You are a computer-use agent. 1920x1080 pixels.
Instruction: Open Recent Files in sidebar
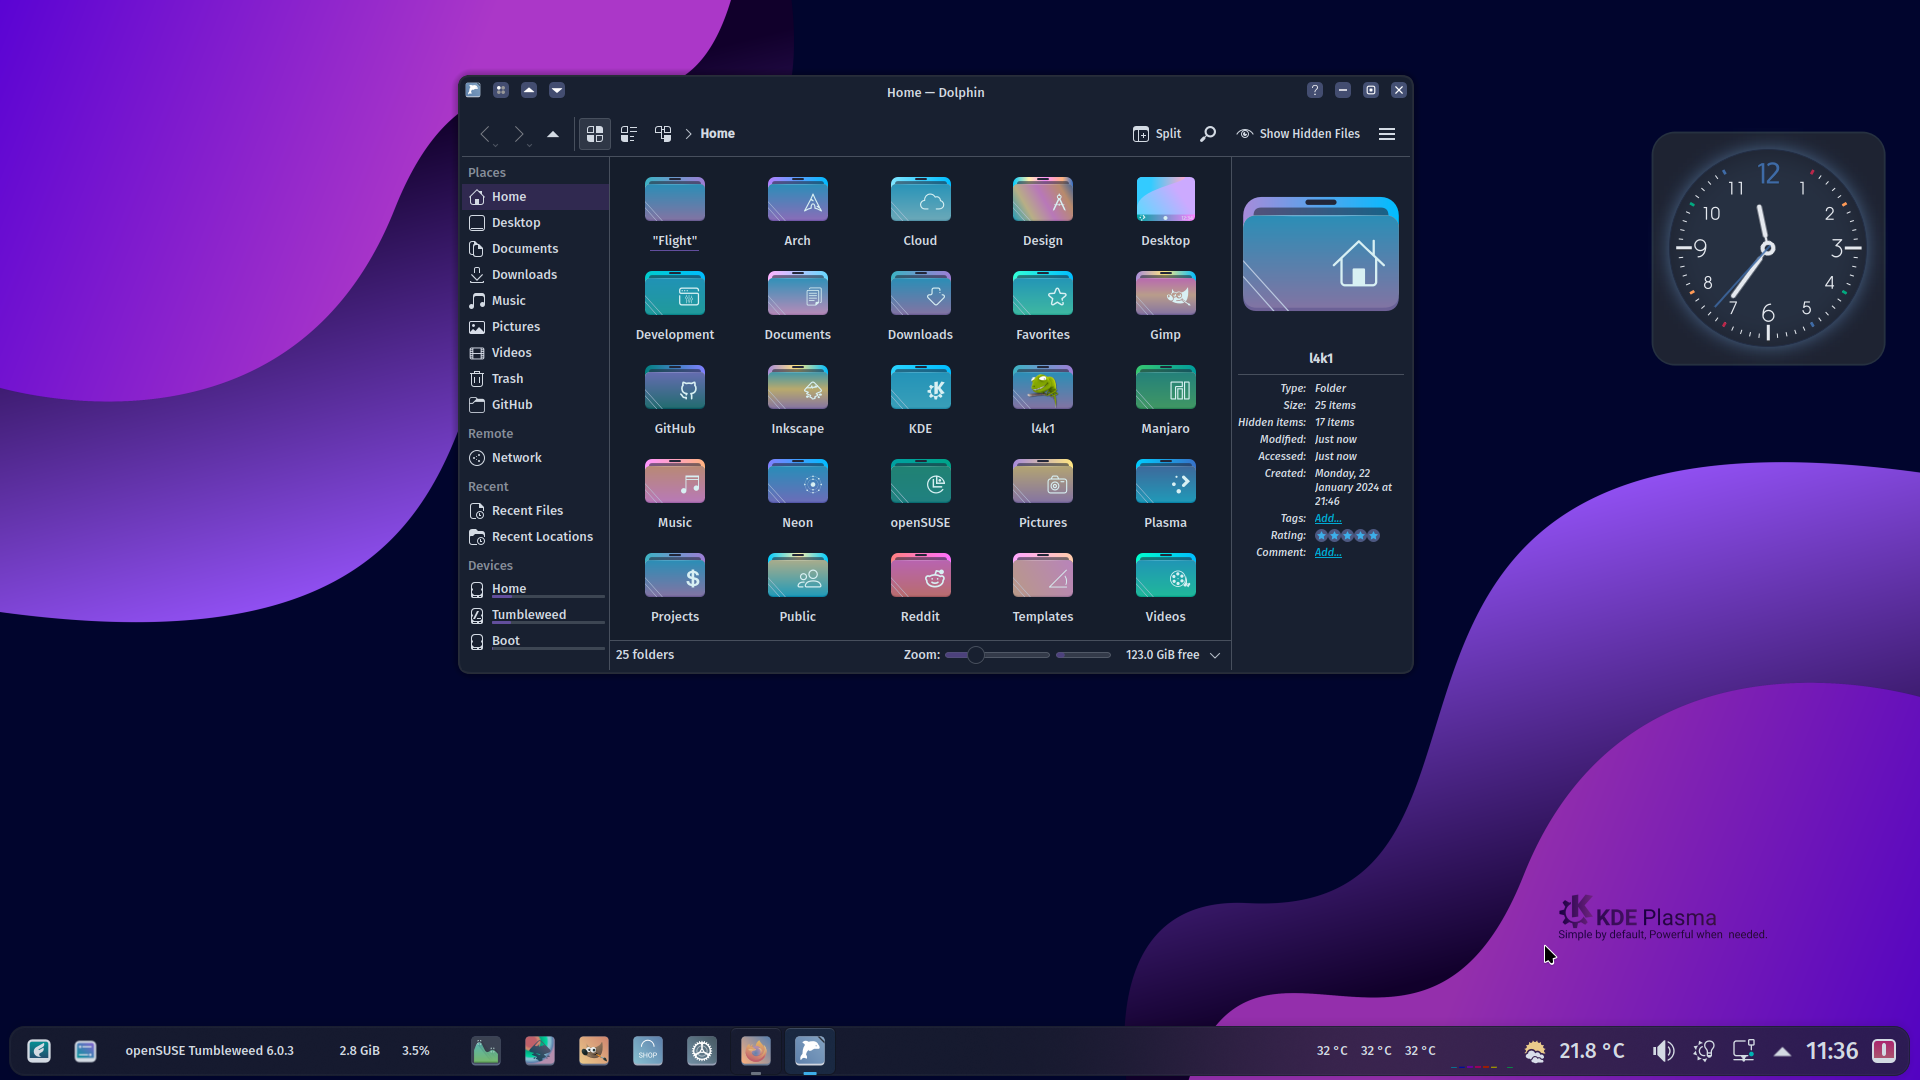[x=535, y=511]
